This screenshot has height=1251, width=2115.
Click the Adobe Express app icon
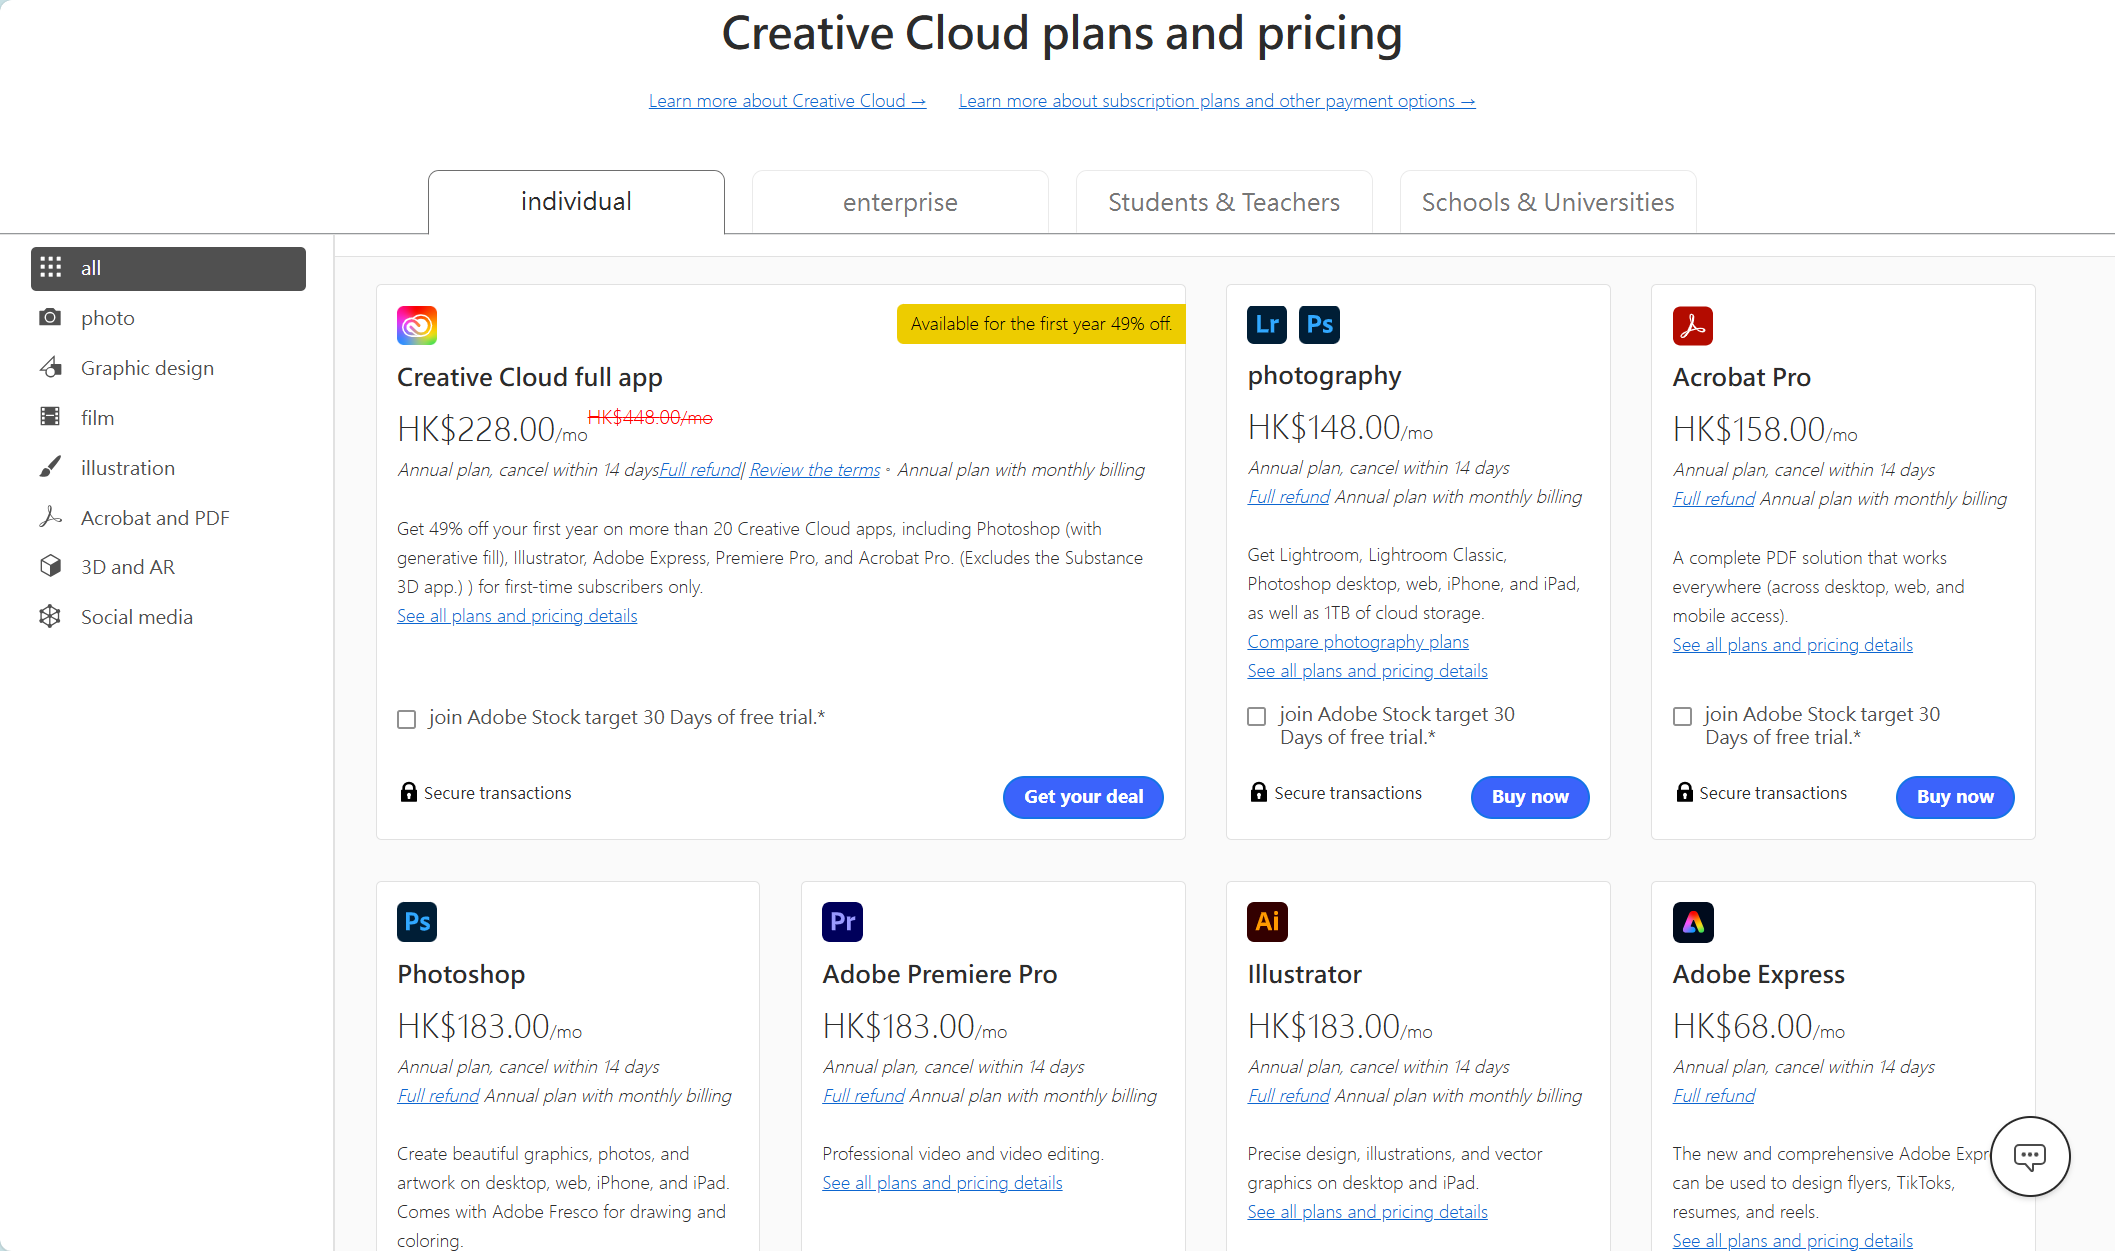1693,921
